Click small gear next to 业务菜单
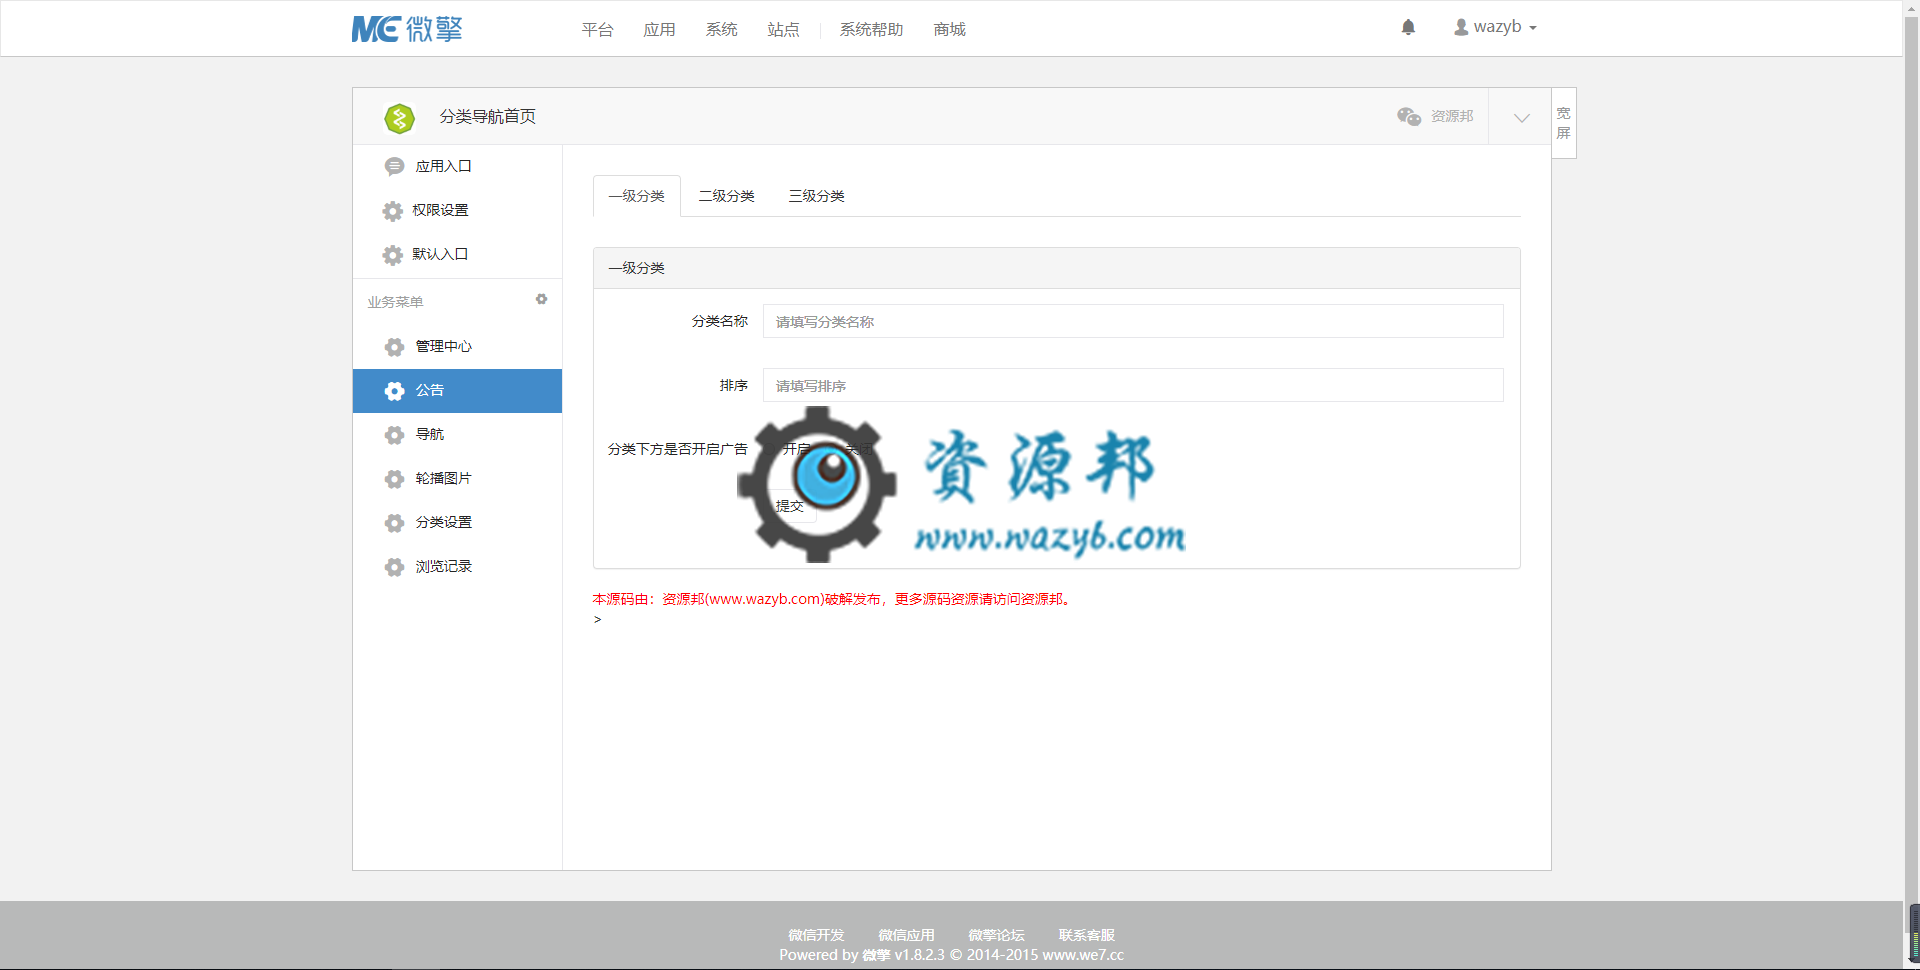Image resolution: width=1920 pixels, height=970 pixels. [541, 299]
